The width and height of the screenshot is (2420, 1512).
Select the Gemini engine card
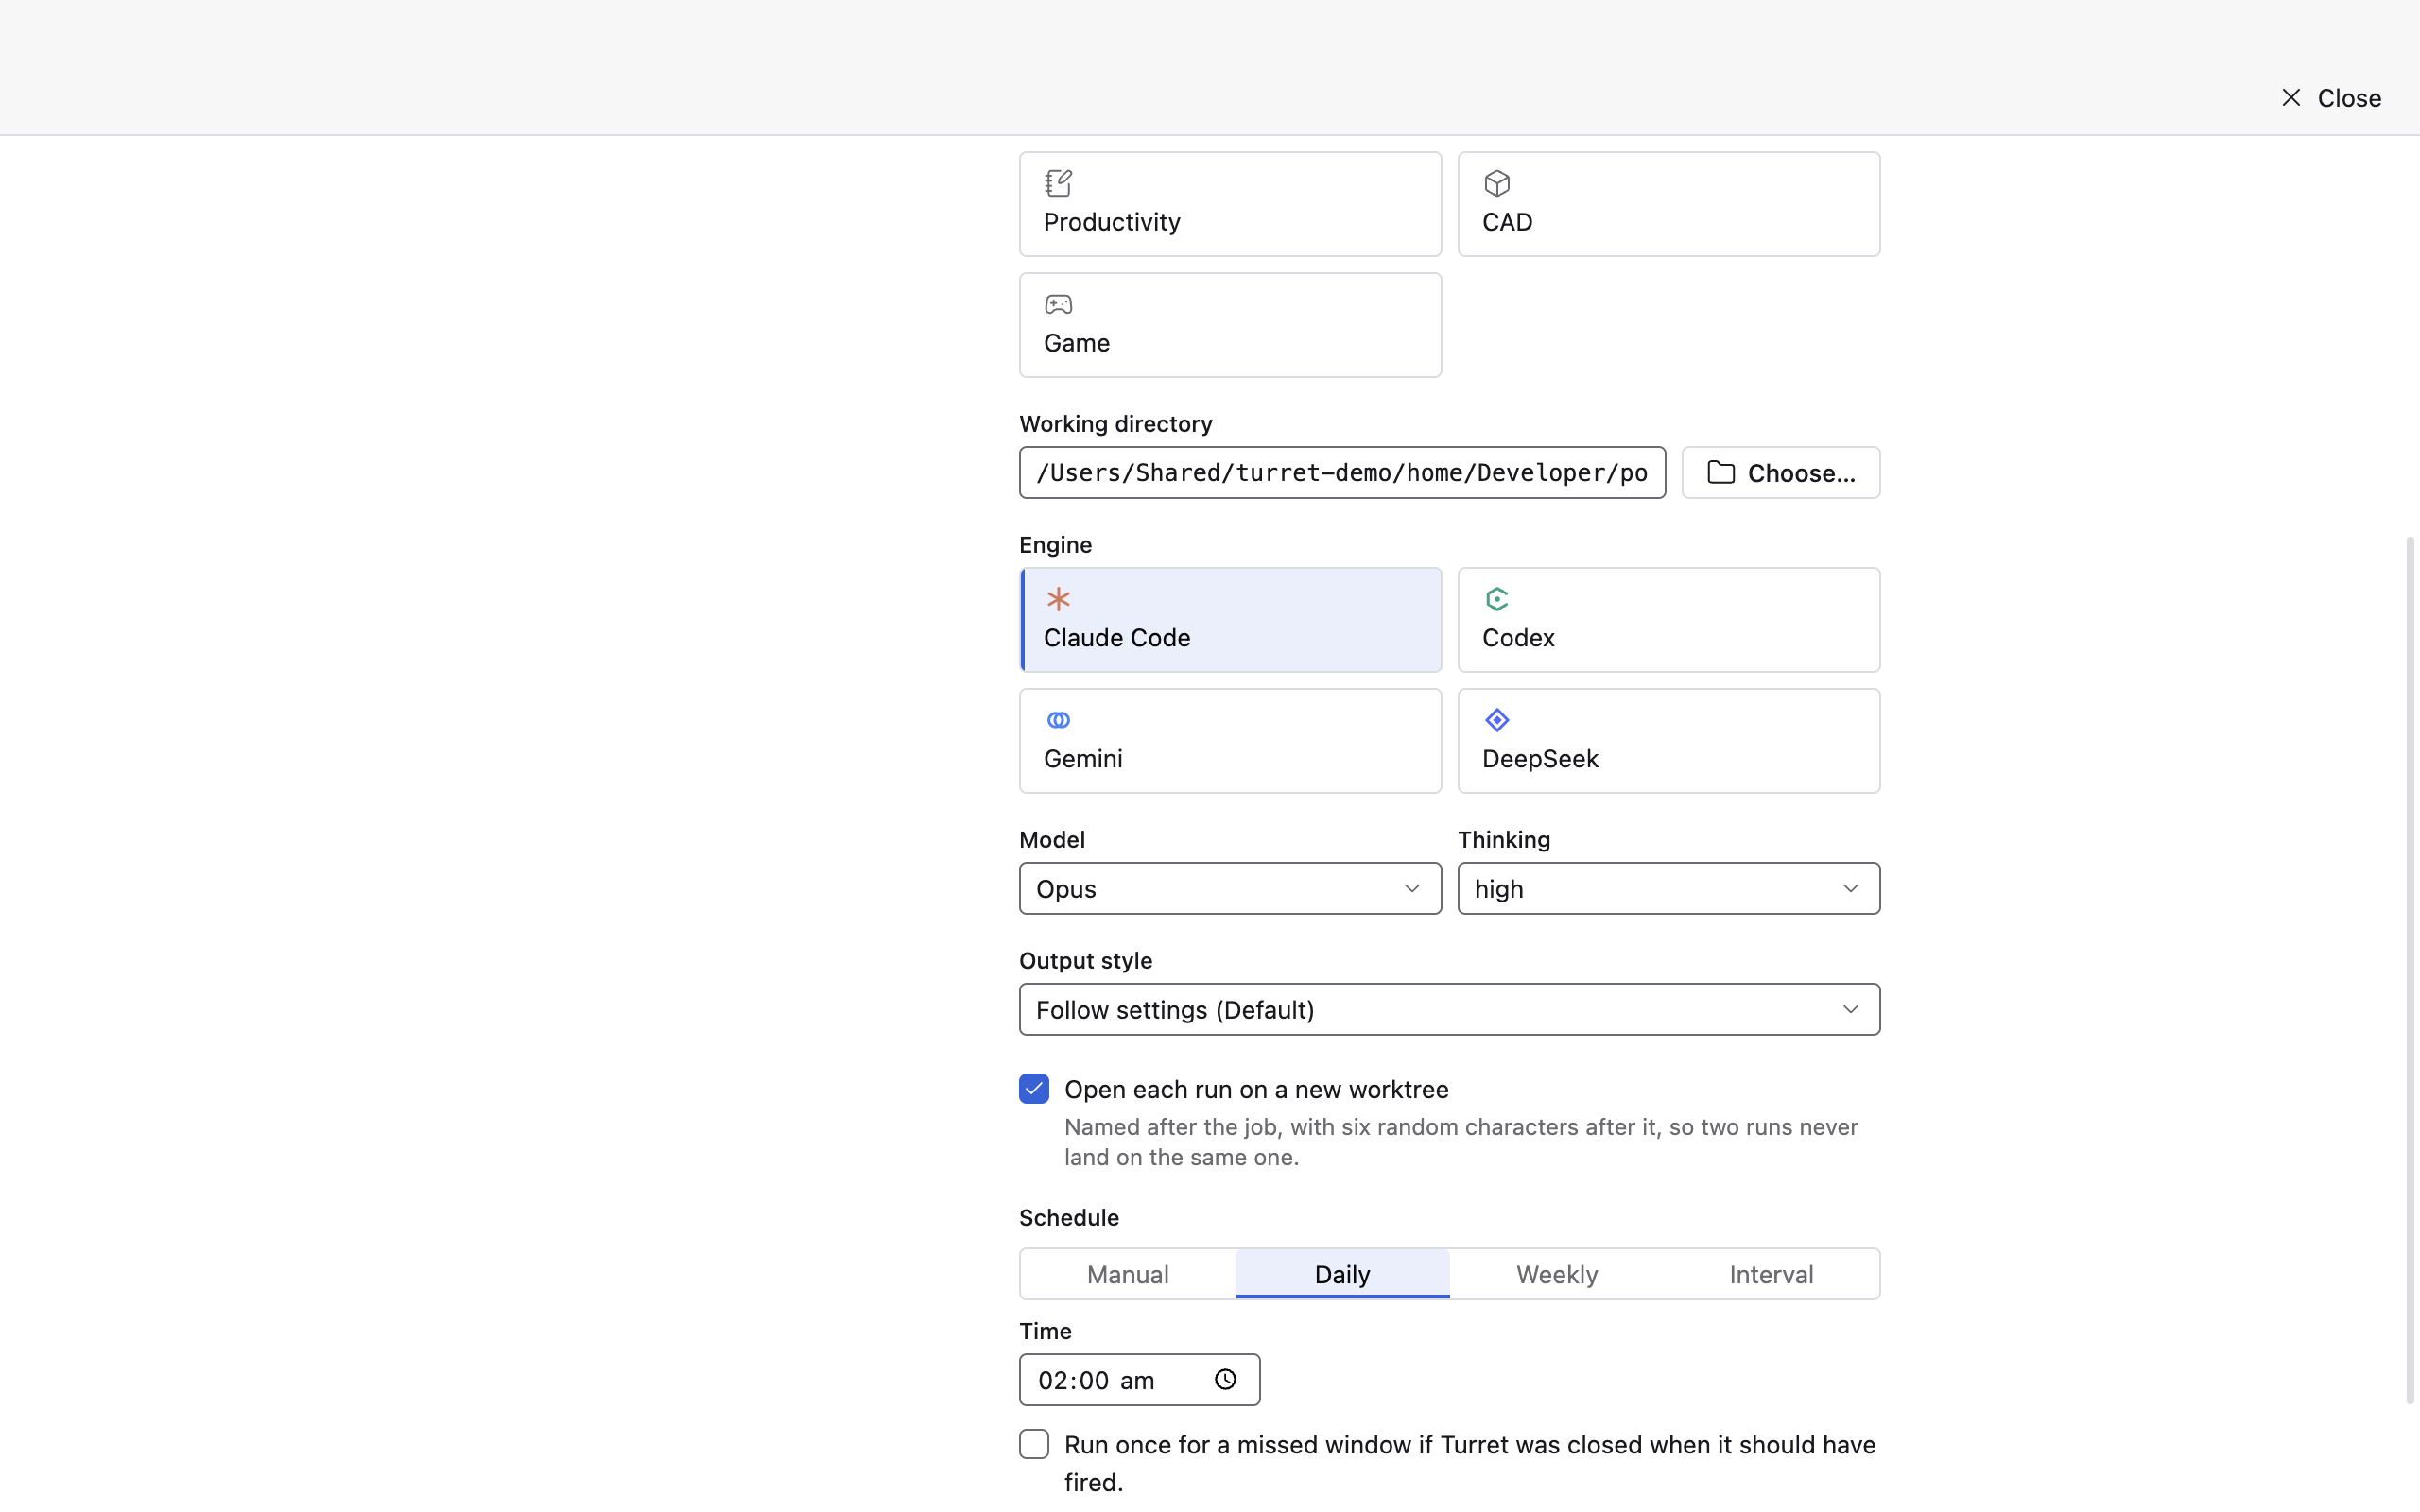tap(1230, 741)
